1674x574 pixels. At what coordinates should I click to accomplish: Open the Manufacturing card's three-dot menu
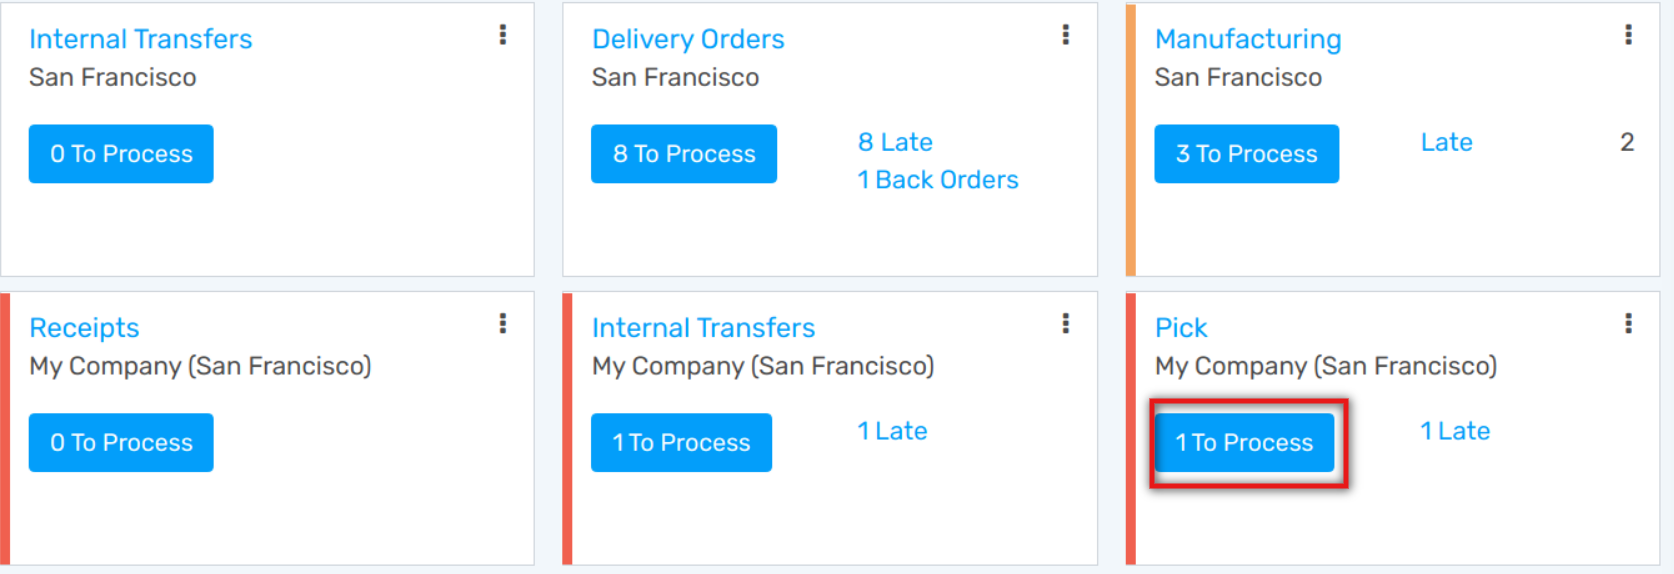click(x=1628, y=35)
